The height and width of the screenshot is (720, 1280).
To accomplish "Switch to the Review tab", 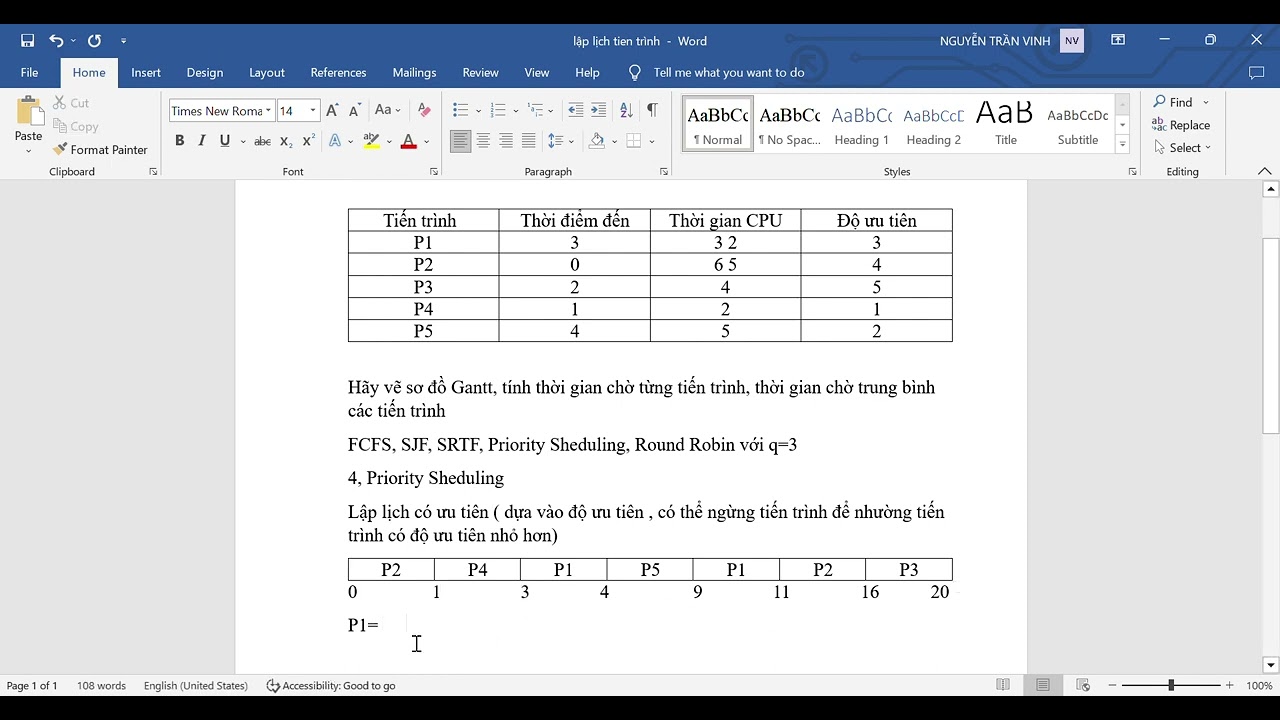I will tap(481, 73).
